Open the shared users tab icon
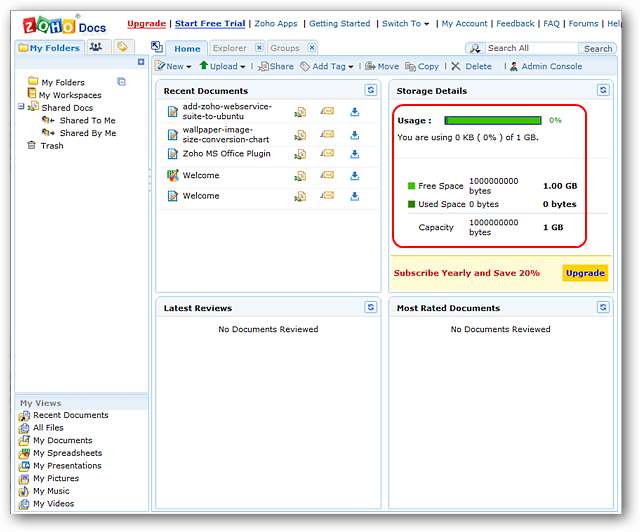 coord(96,47)
